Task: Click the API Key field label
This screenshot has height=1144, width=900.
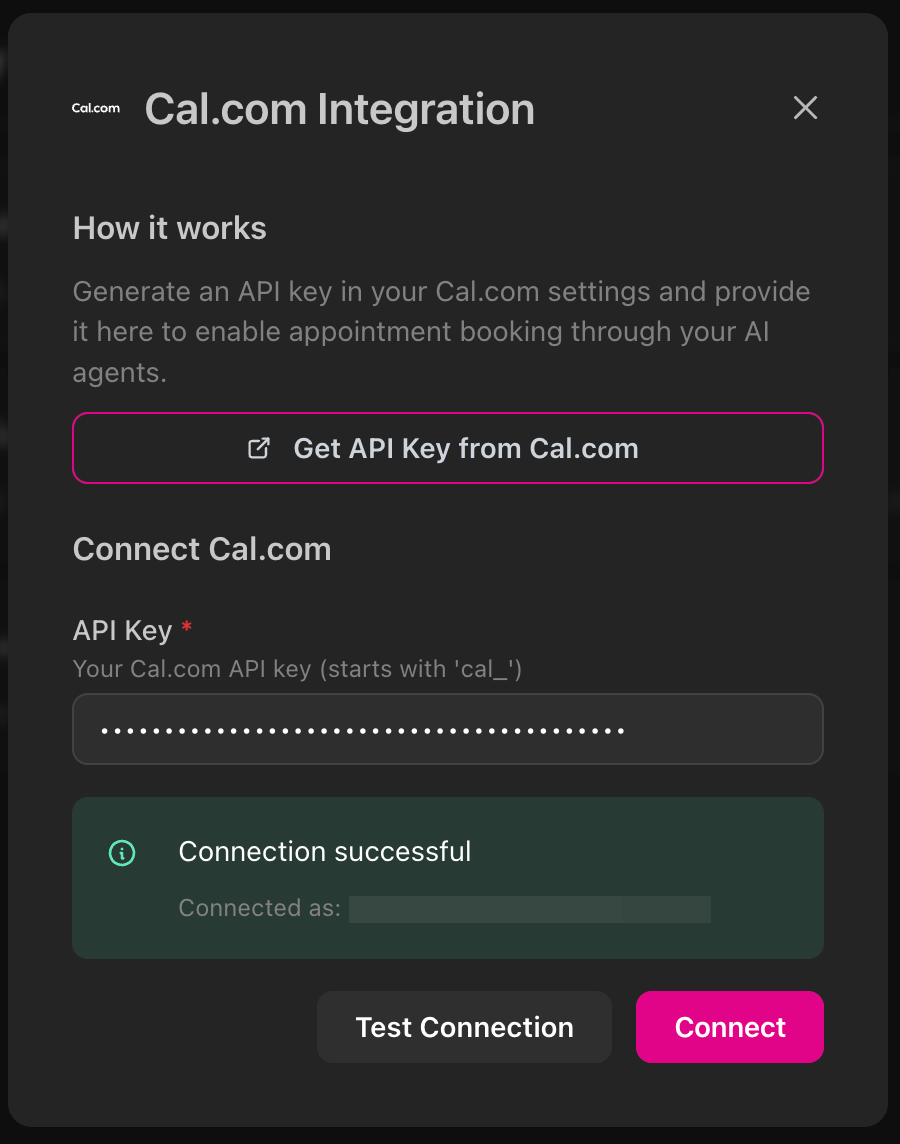Action: (x=121, y=630)
